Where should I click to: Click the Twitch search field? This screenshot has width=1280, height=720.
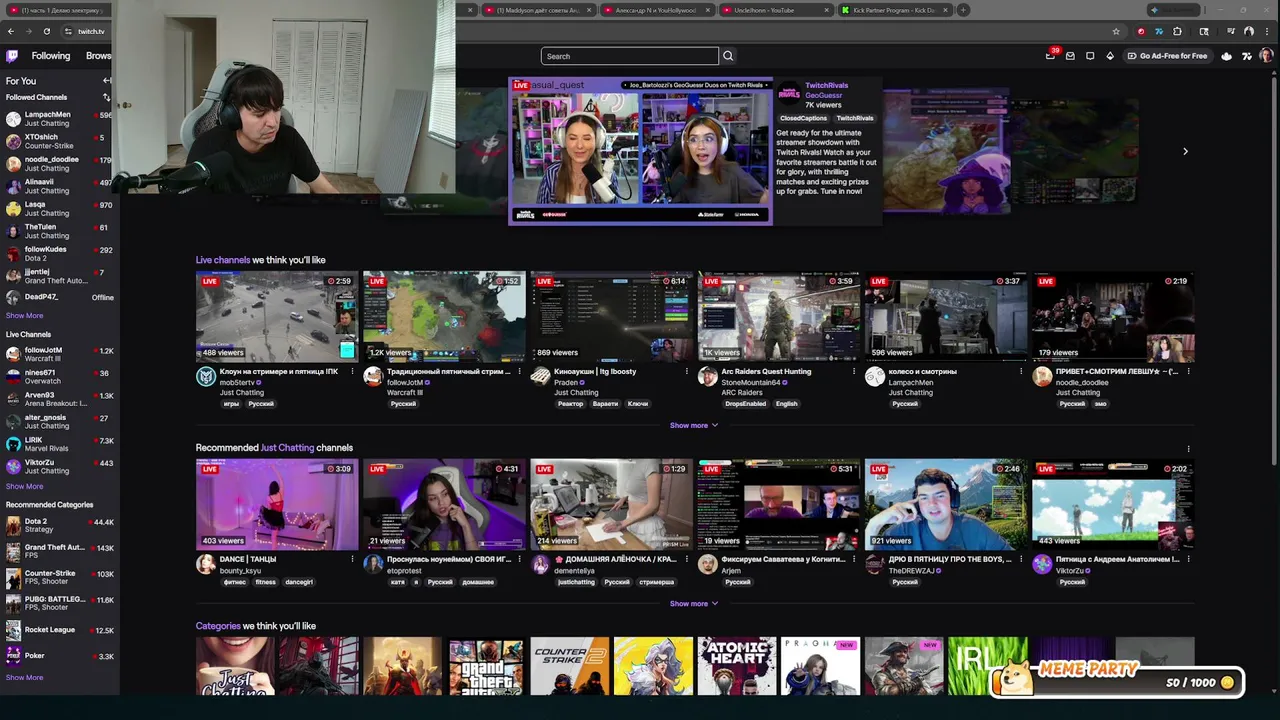click(630, 56)
